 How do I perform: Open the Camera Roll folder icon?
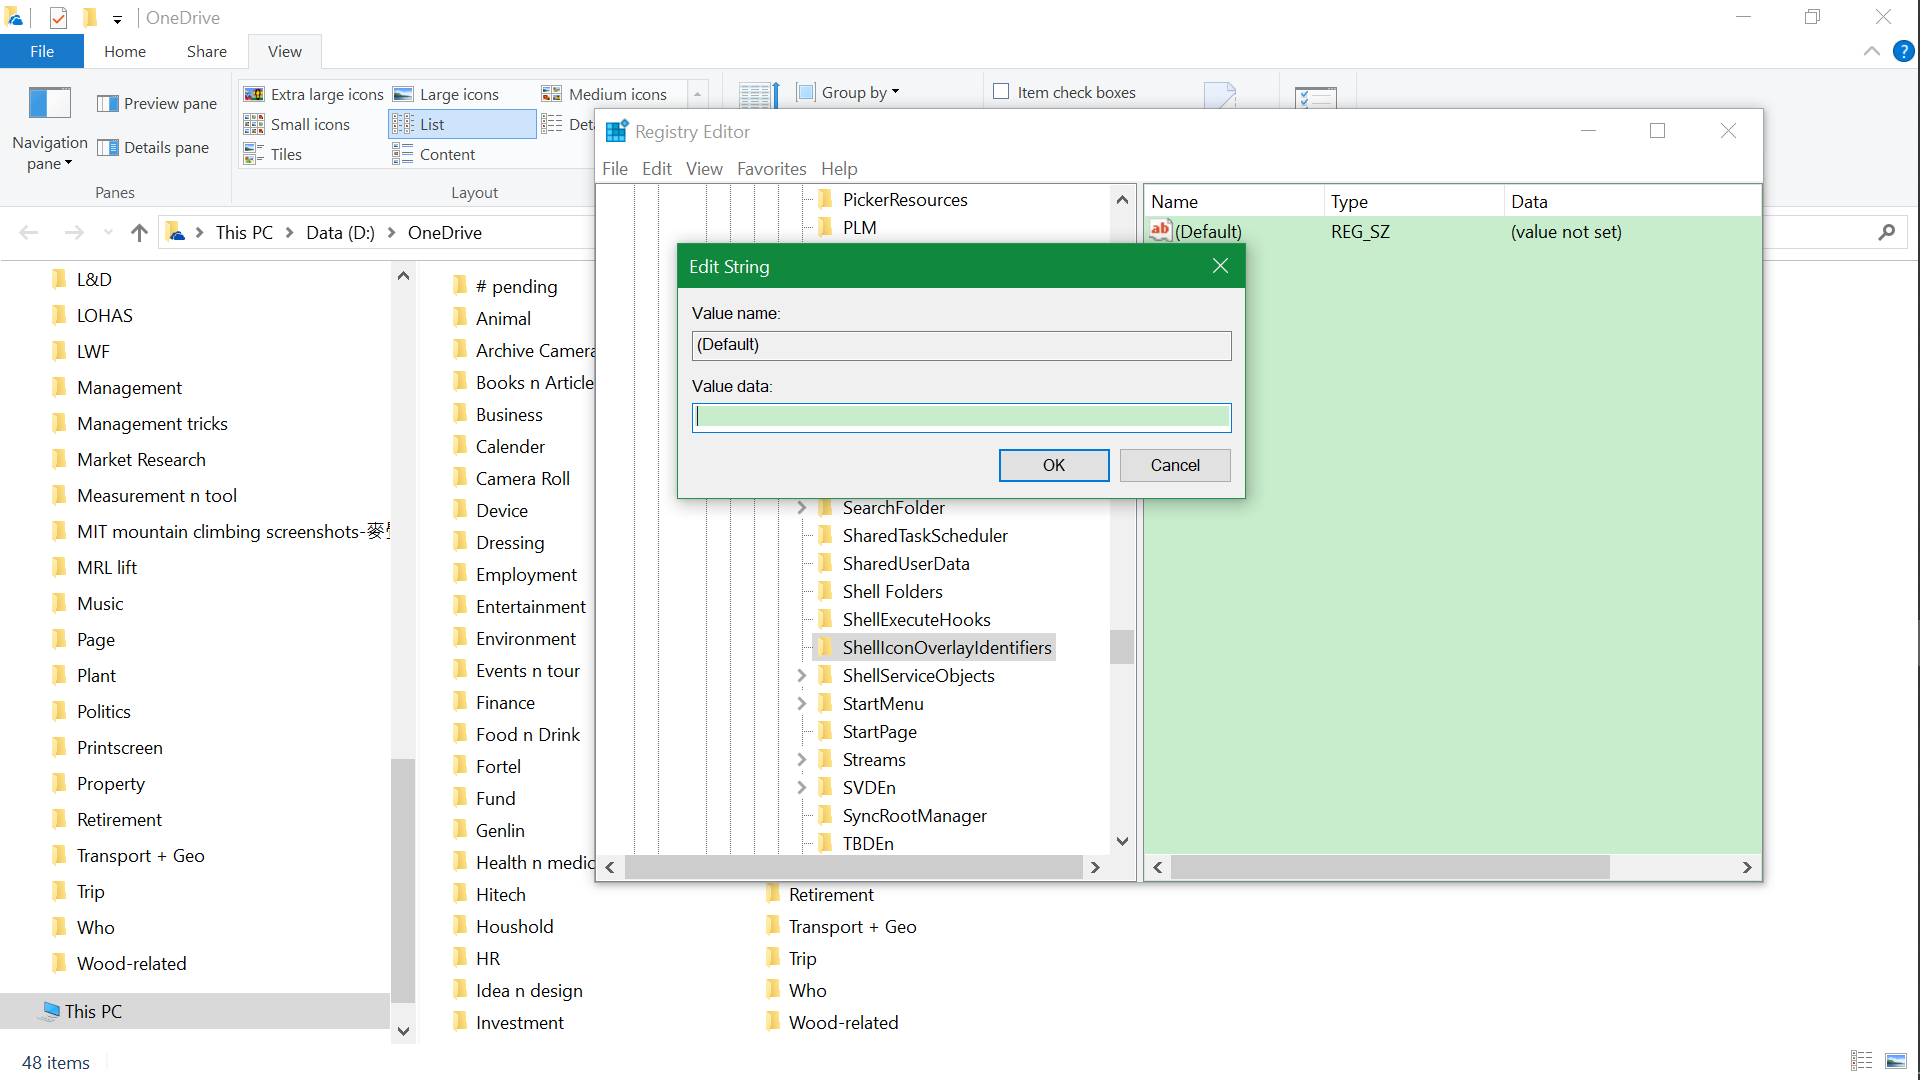460,479
